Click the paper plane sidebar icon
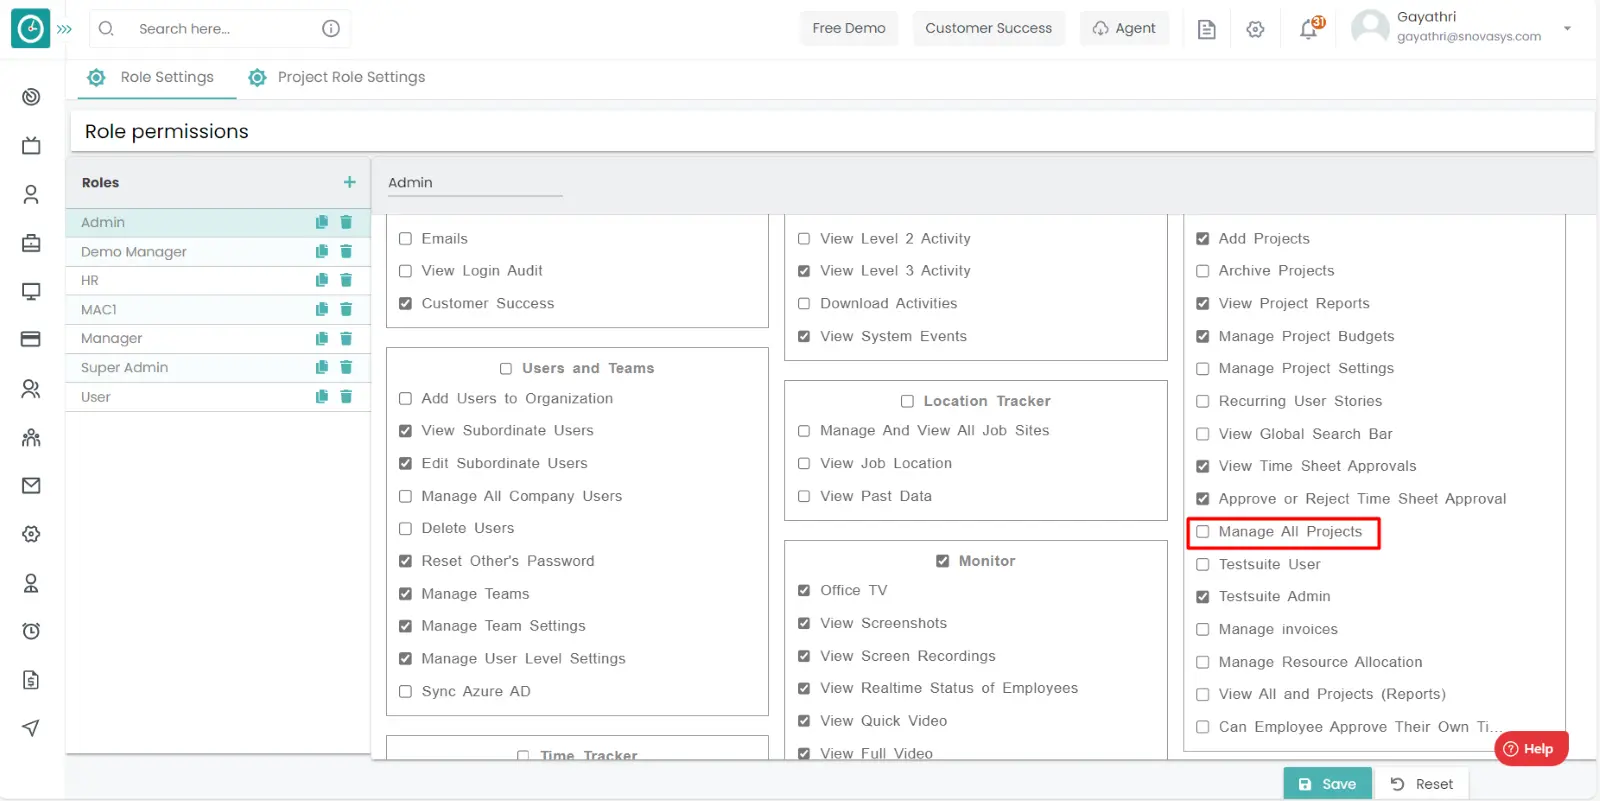This screenshot has height=801, width=1600. [x=31, y=728]
